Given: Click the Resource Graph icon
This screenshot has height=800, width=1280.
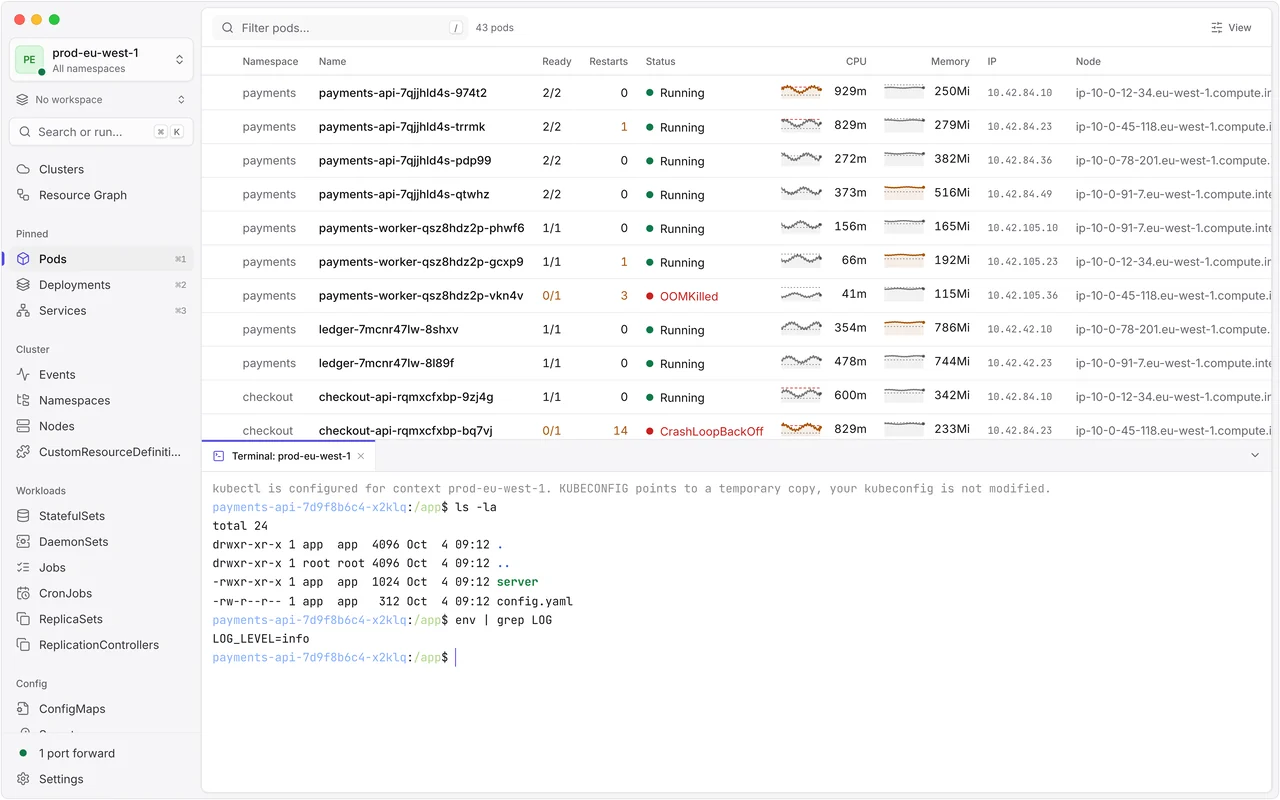Looking at the screenshot, I should [x=23, y=195].
